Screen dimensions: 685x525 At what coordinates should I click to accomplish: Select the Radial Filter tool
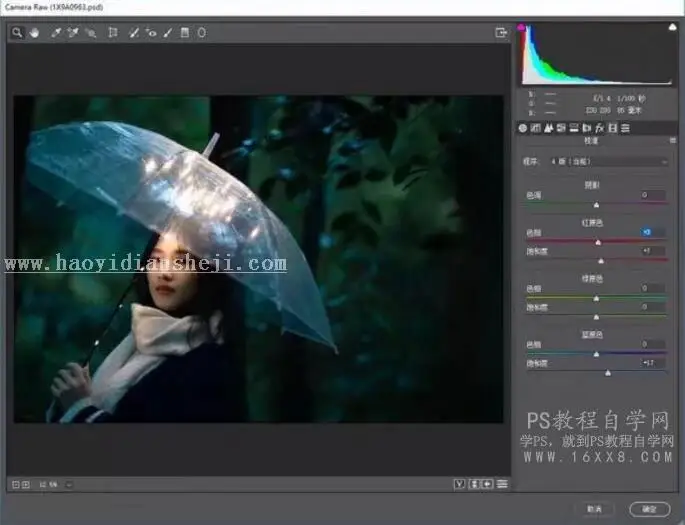[201, 33]
